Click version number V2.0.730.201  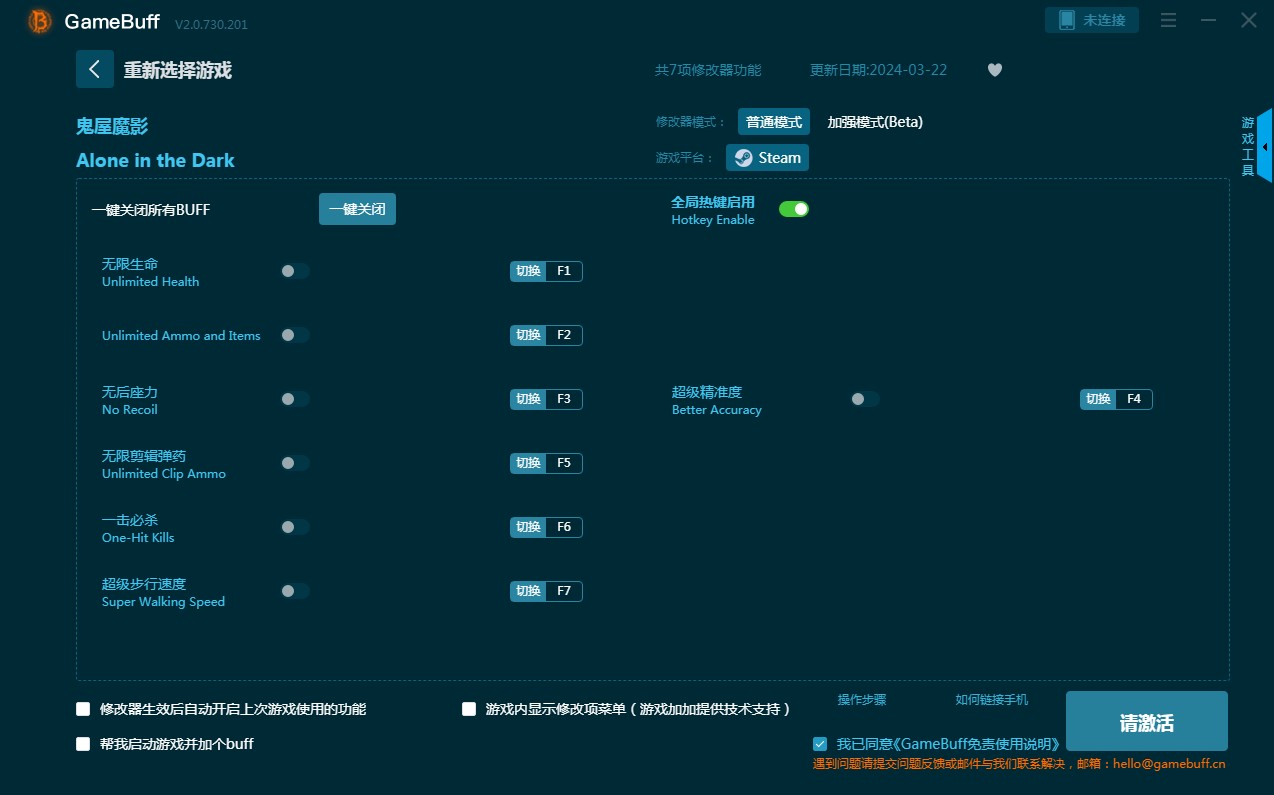[211, 24]
